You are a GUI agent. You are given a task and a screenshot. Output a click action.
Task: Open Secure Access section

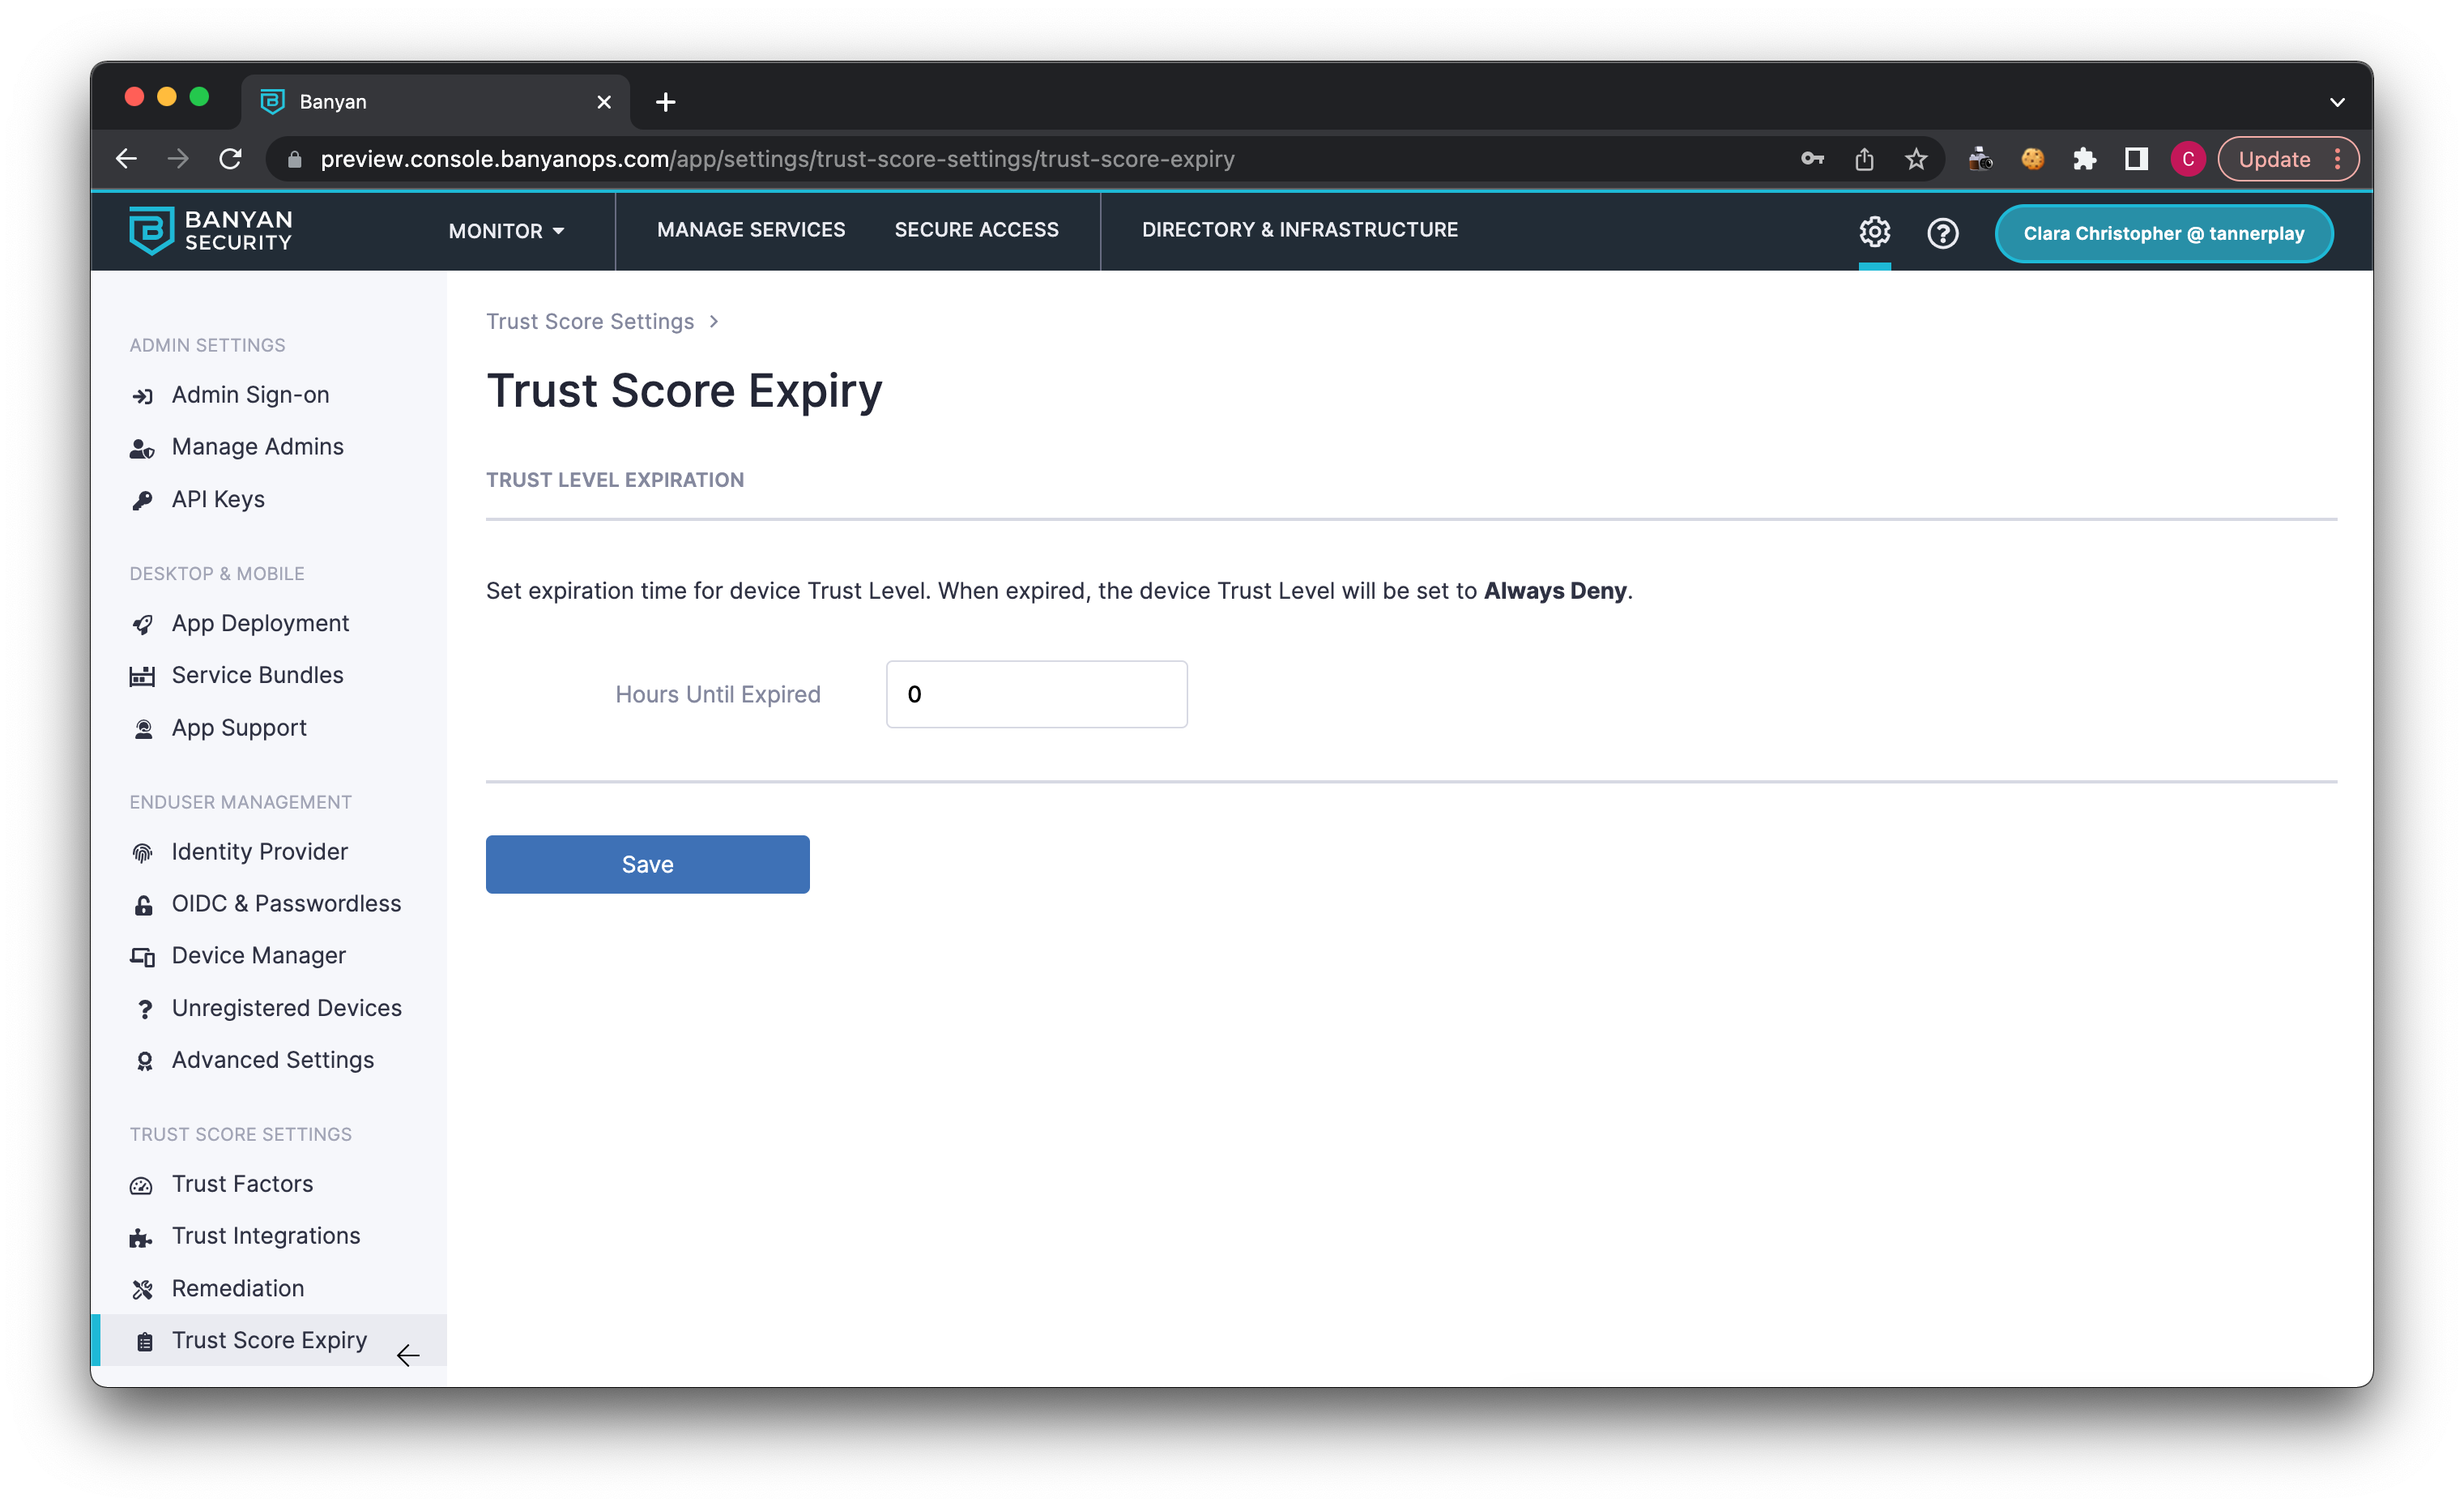coord(976,230)
